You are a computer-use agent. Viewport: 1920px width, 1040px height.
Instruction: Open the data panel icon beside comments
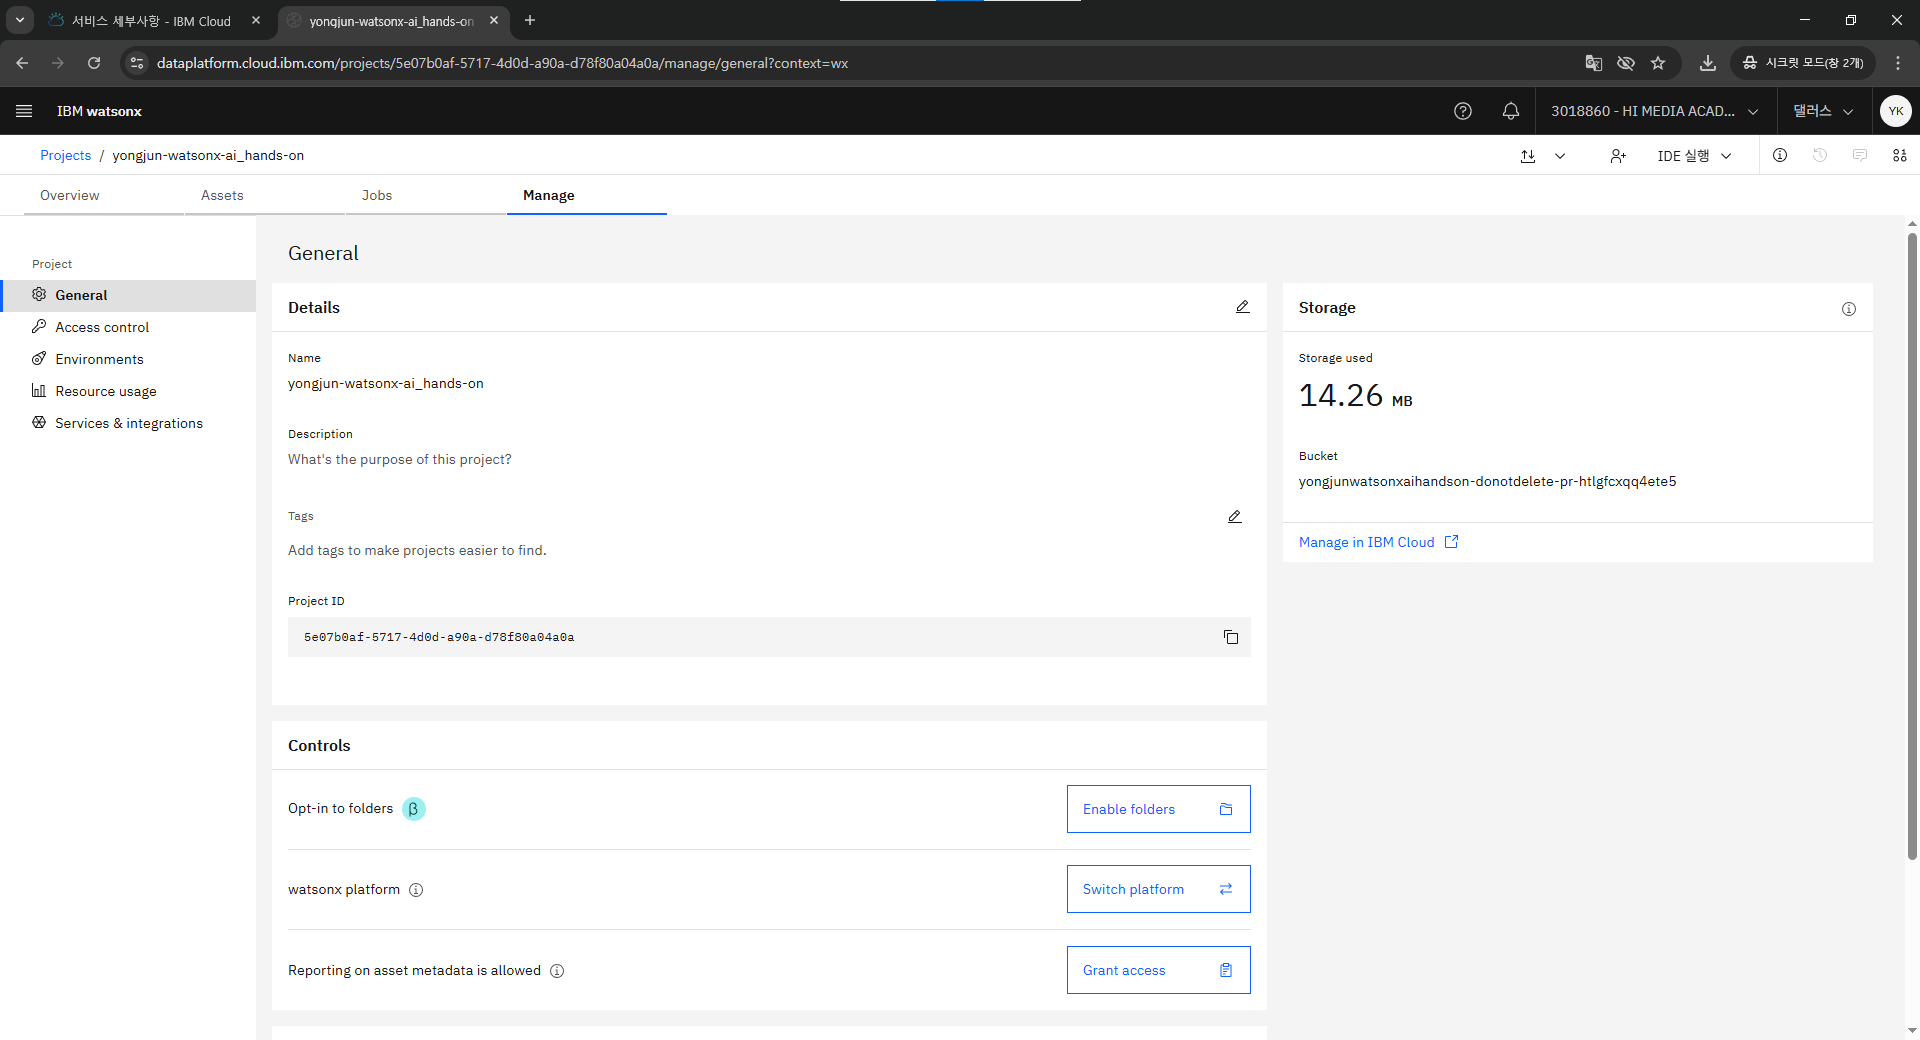point(1900,155)
